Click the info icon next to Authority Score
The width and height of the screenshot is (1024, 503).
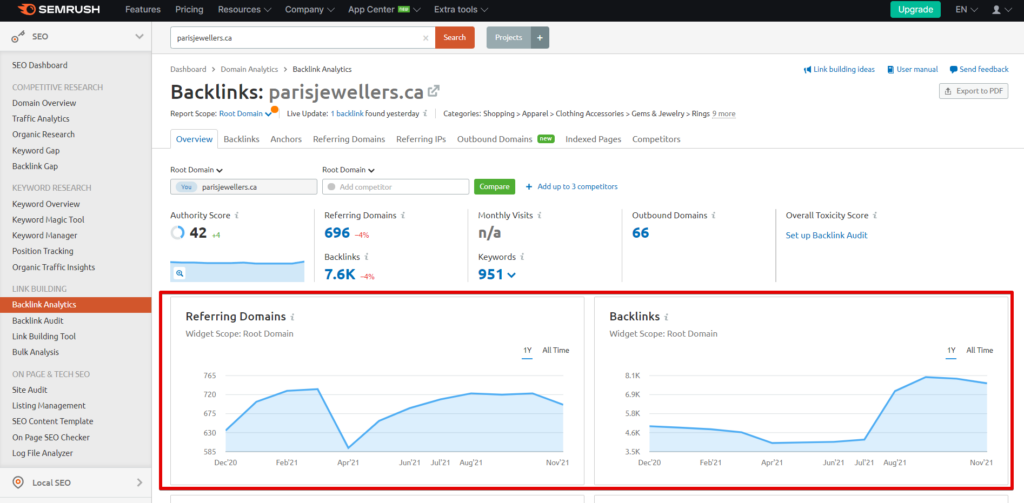[x=236, y=215]
